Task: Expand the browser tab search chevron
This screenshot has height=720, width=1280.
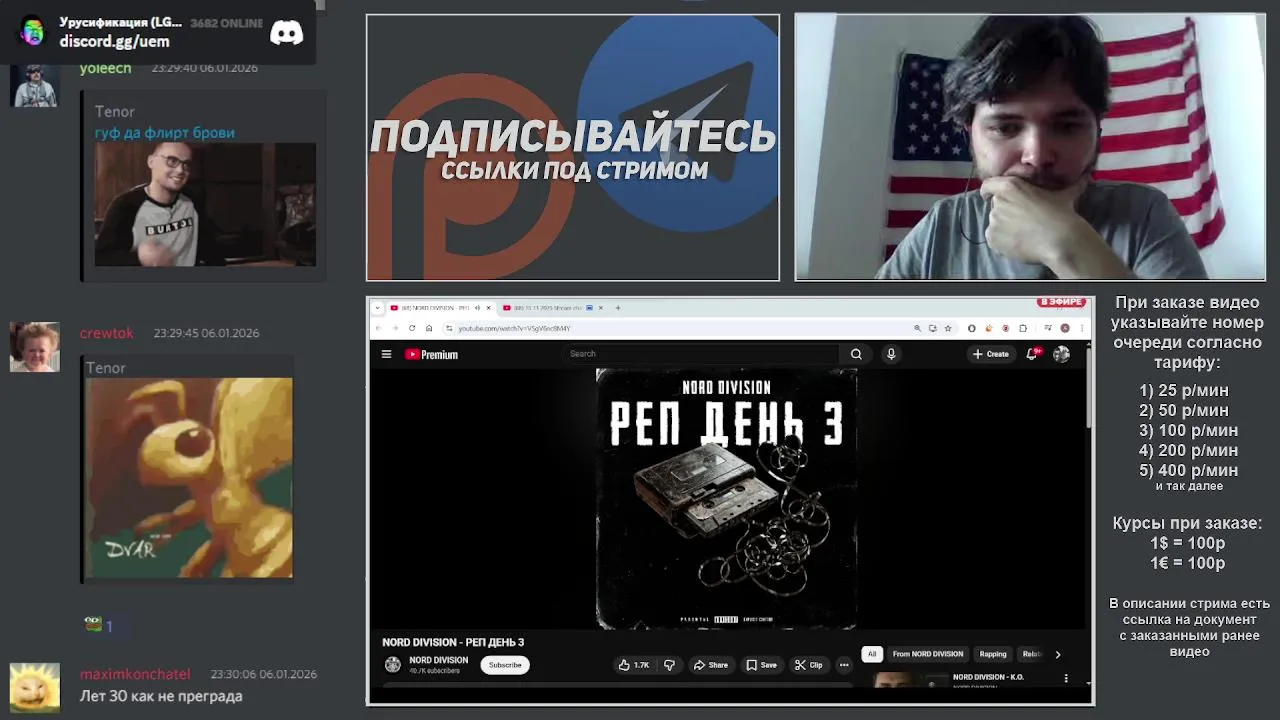Action: pos(378,308)
